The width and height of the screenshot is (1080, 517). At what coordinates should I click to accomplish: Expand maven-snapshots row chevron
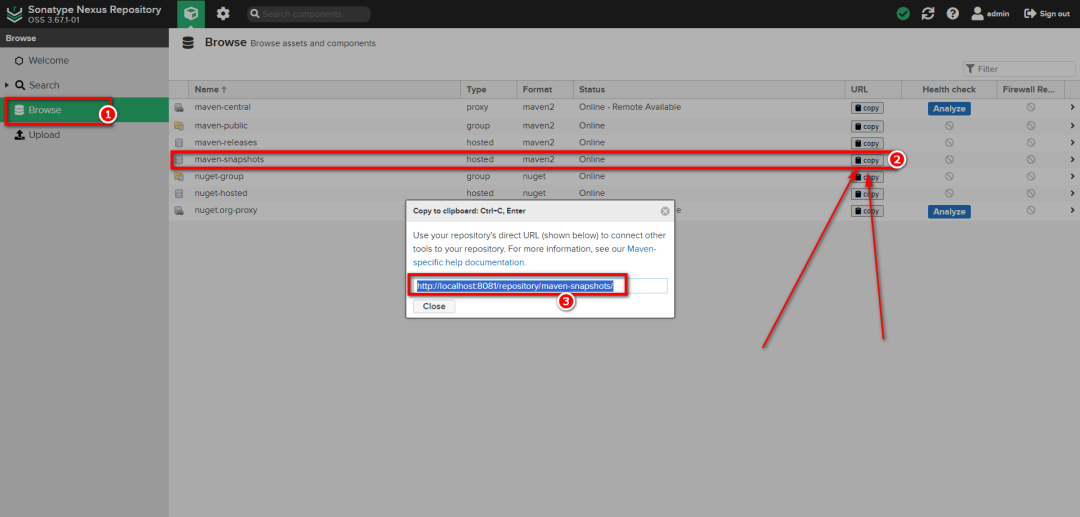point(1072,159)
